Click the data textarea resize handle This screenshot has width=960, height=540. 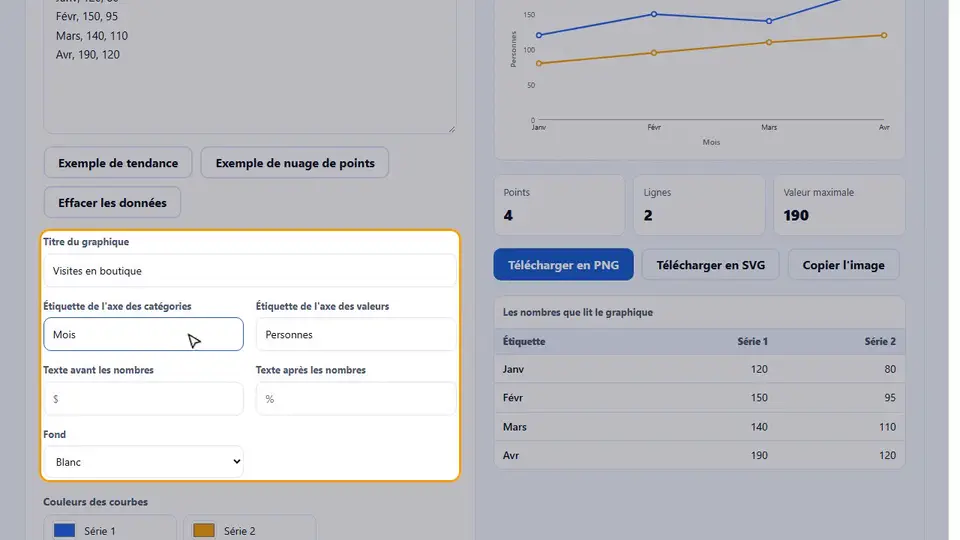(x=452, y=129)
